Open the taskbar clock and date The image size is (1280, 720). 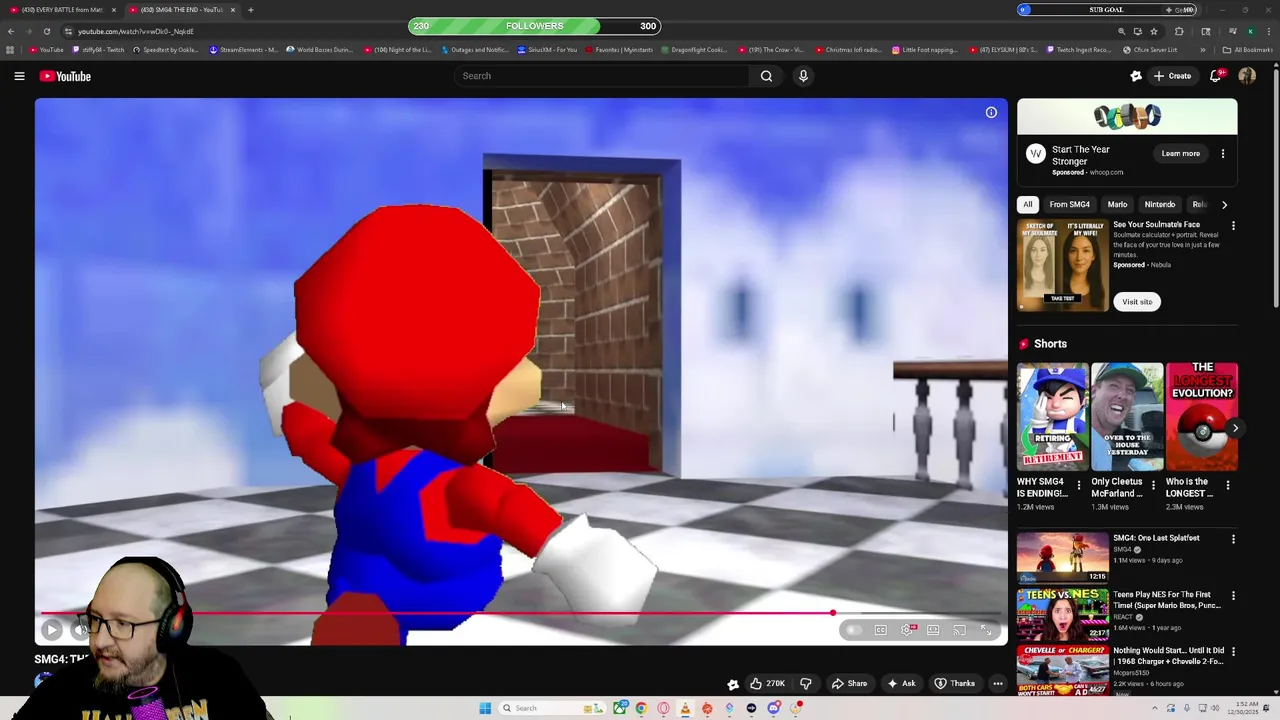pyautogui.click(x=1245, y=708)
